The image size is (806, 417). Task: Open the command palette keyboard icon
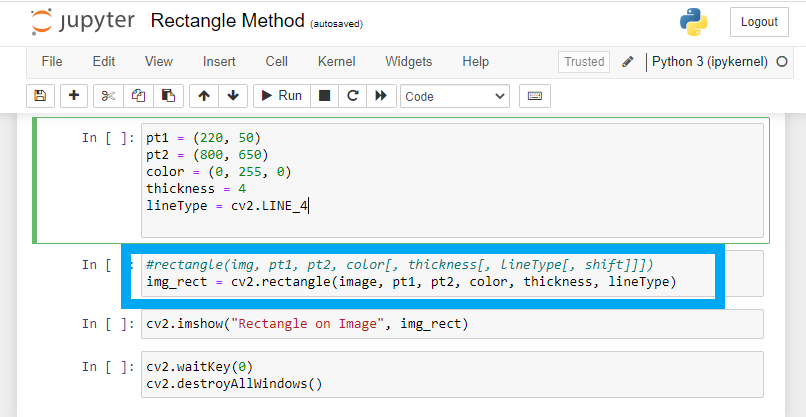(x=535, y=96)
